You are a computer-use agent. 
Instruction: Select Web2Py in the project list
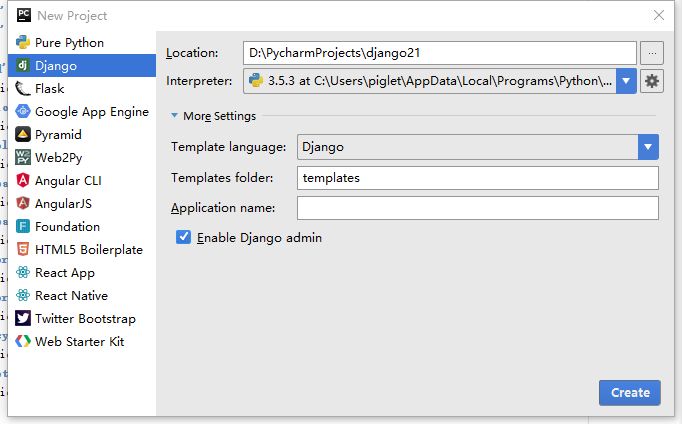tap(82, 157)
